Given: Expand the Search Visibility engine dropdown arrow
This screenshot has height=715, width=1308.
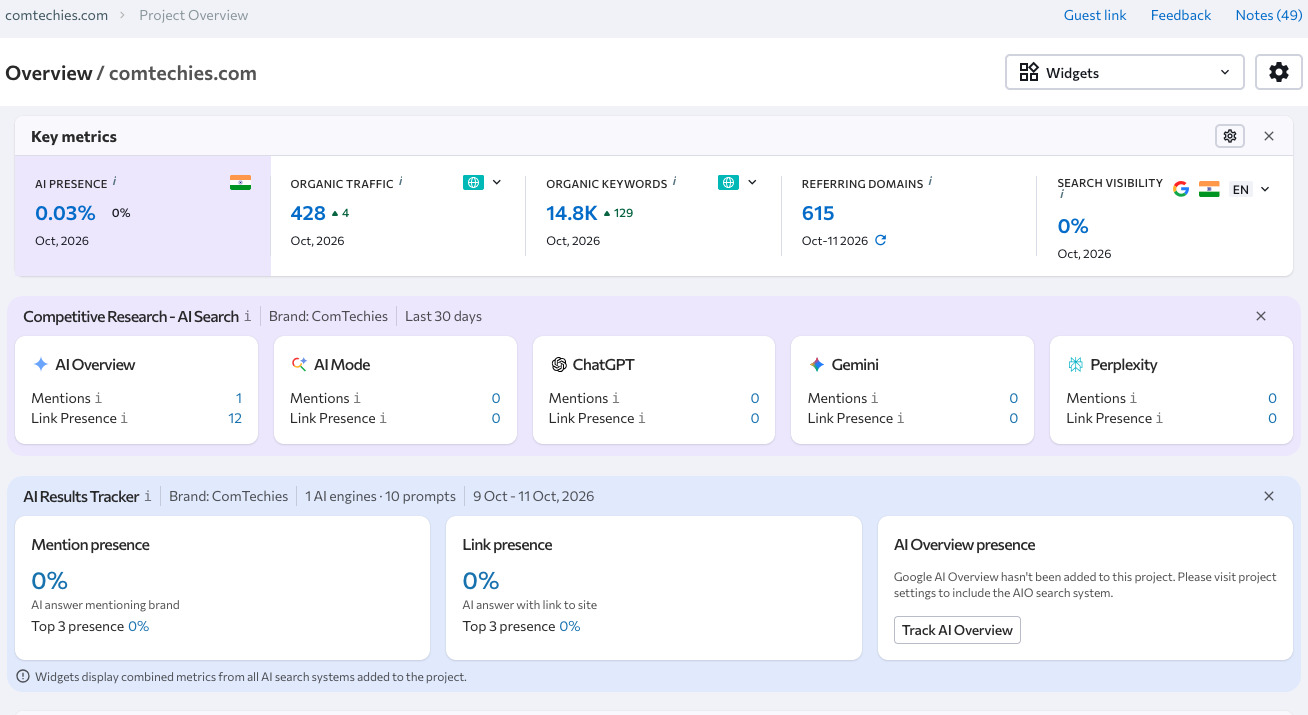Looking at the screenshot, I should click(1265, 189).
